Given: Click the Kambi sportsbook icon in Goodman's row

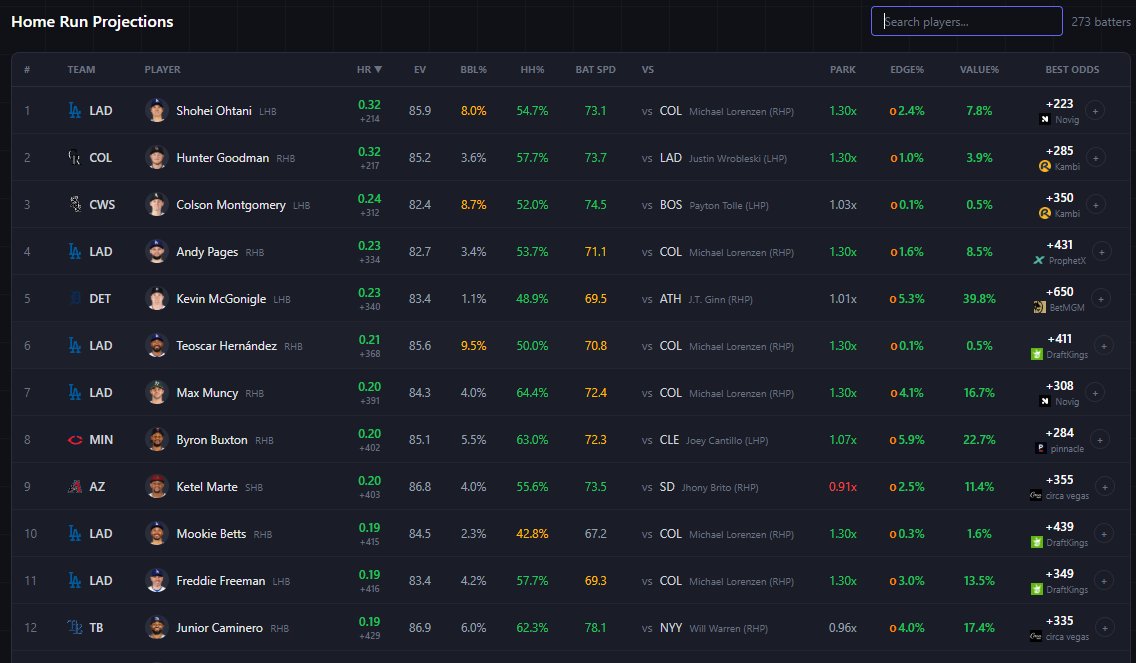Looking at the screenshot, I should 1045,166.
